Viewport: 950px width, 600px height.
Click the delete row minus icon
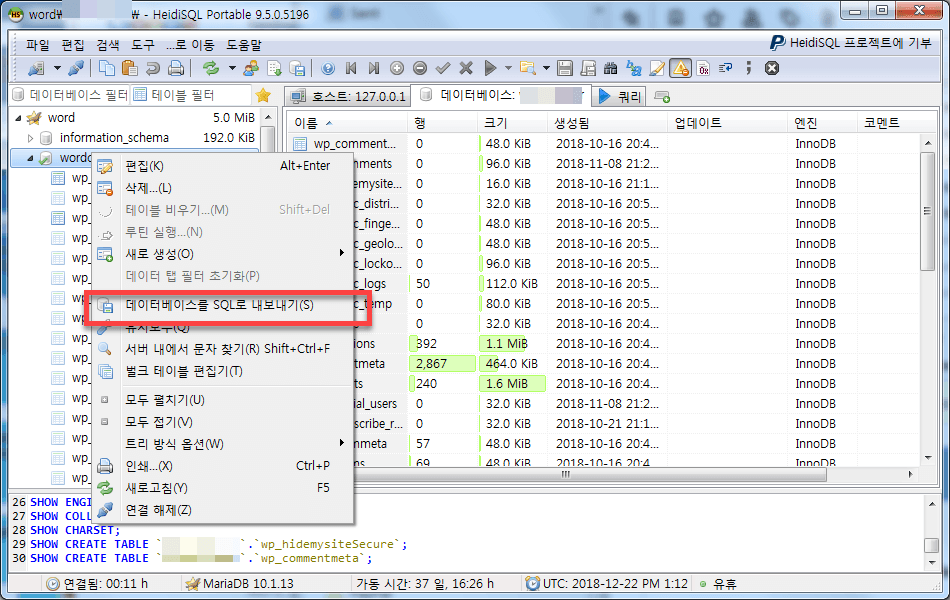(x=420, y=68)
